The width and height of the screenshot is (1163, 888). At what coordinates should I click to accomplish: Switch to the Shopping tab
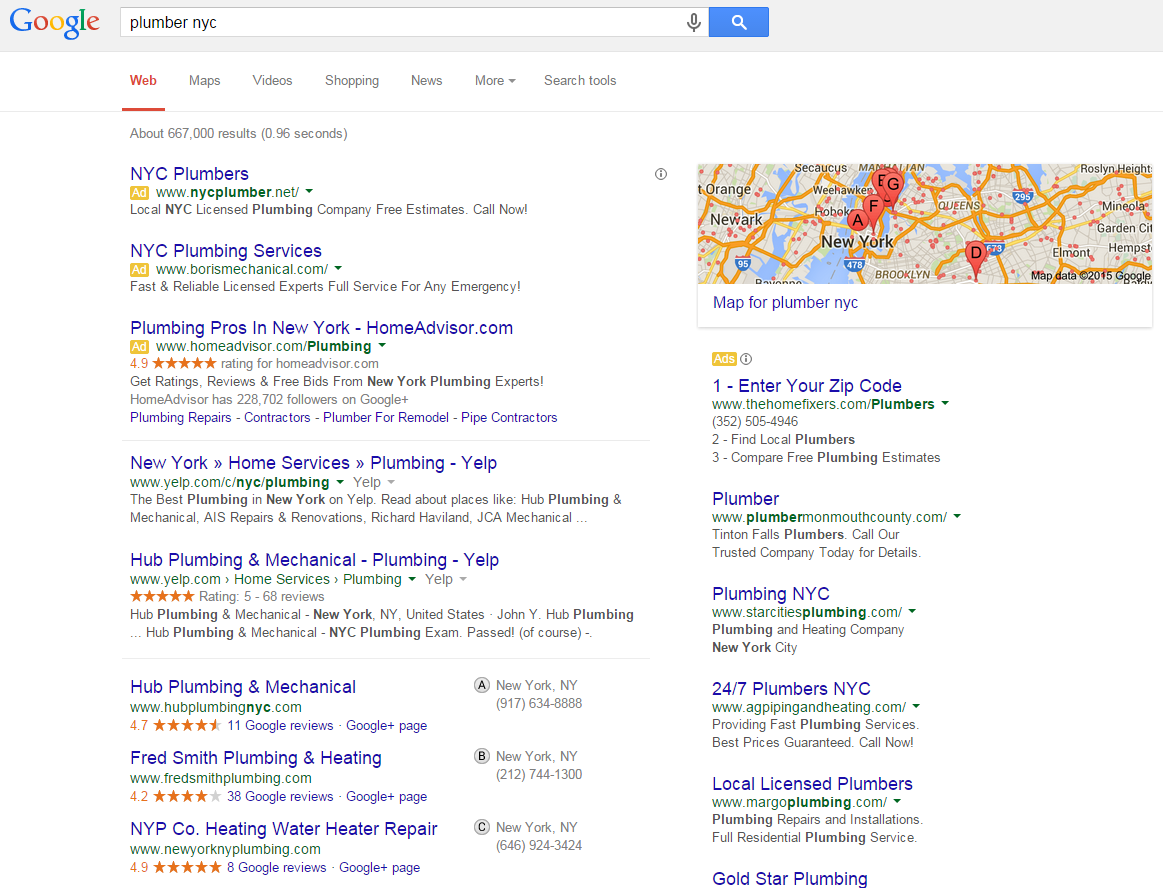352,81
